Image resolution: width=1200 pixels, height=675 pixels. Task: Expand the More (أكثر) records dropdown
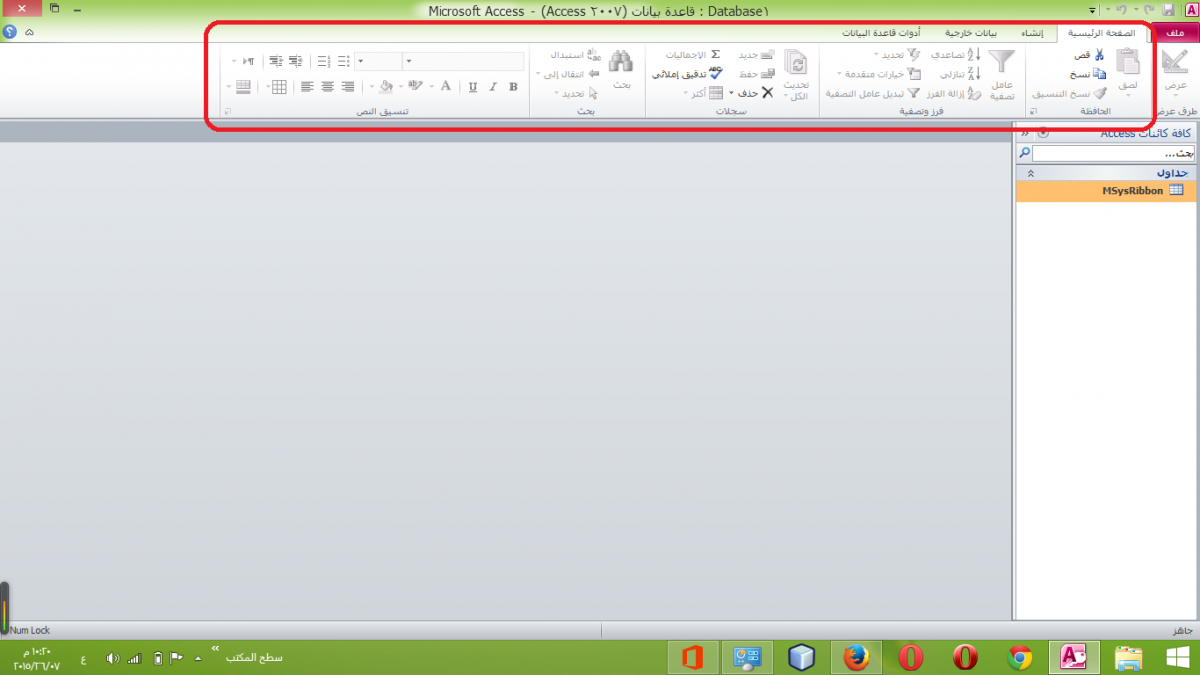pyautogui.click(x=687, y=93)
